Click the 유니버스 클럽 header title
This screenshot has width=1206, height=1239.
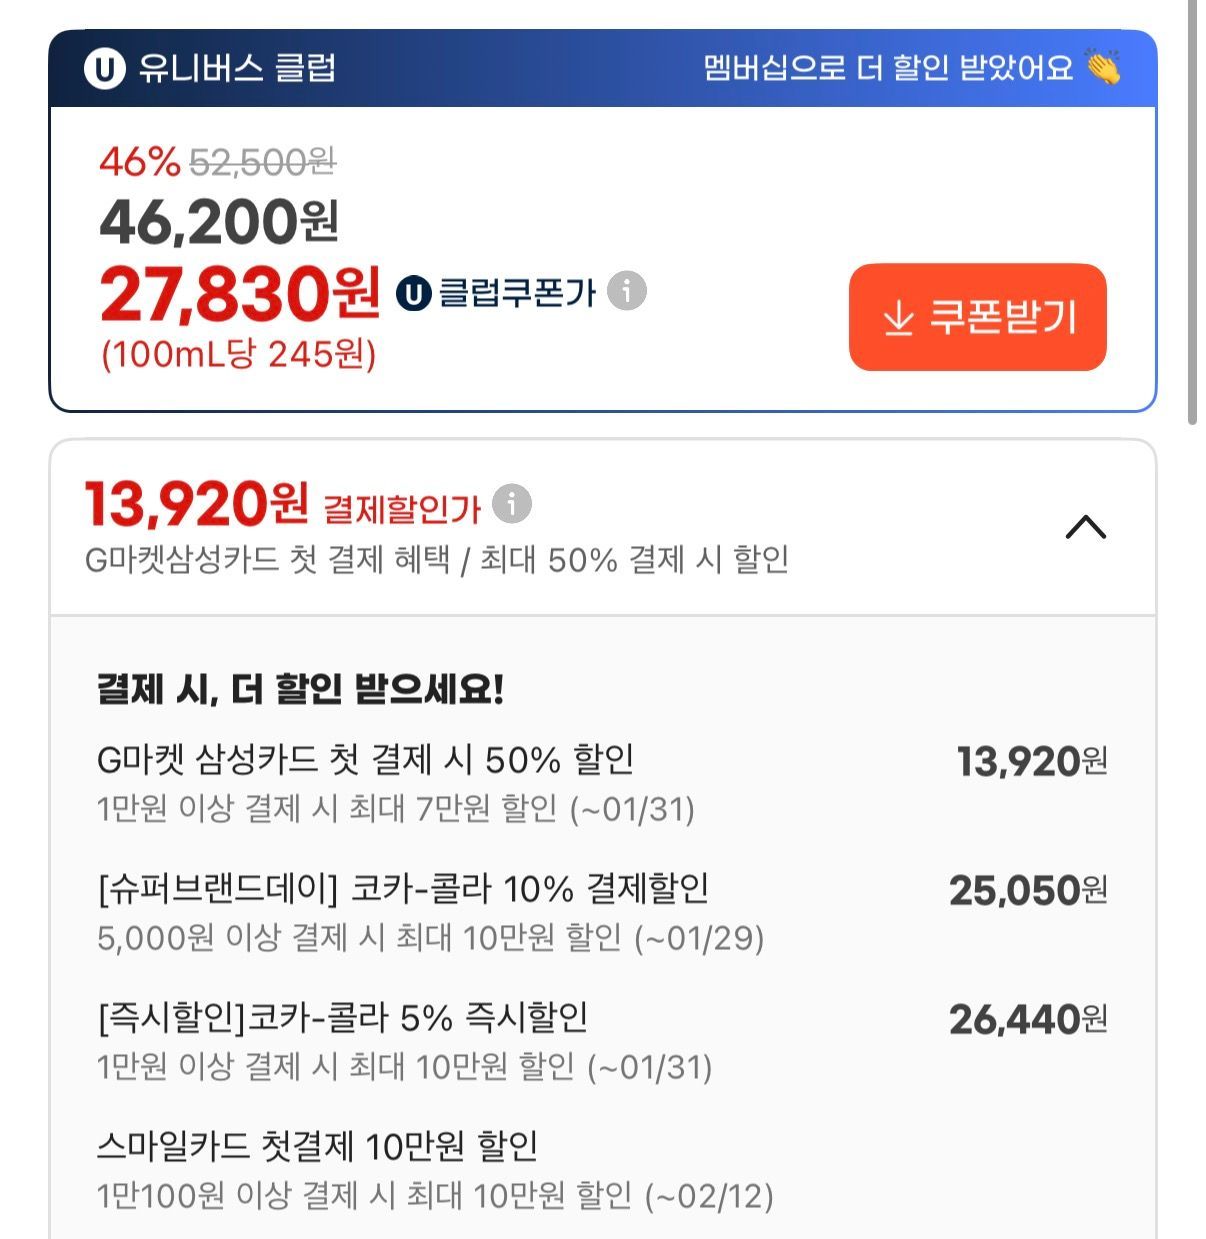(x=237, y=69)
